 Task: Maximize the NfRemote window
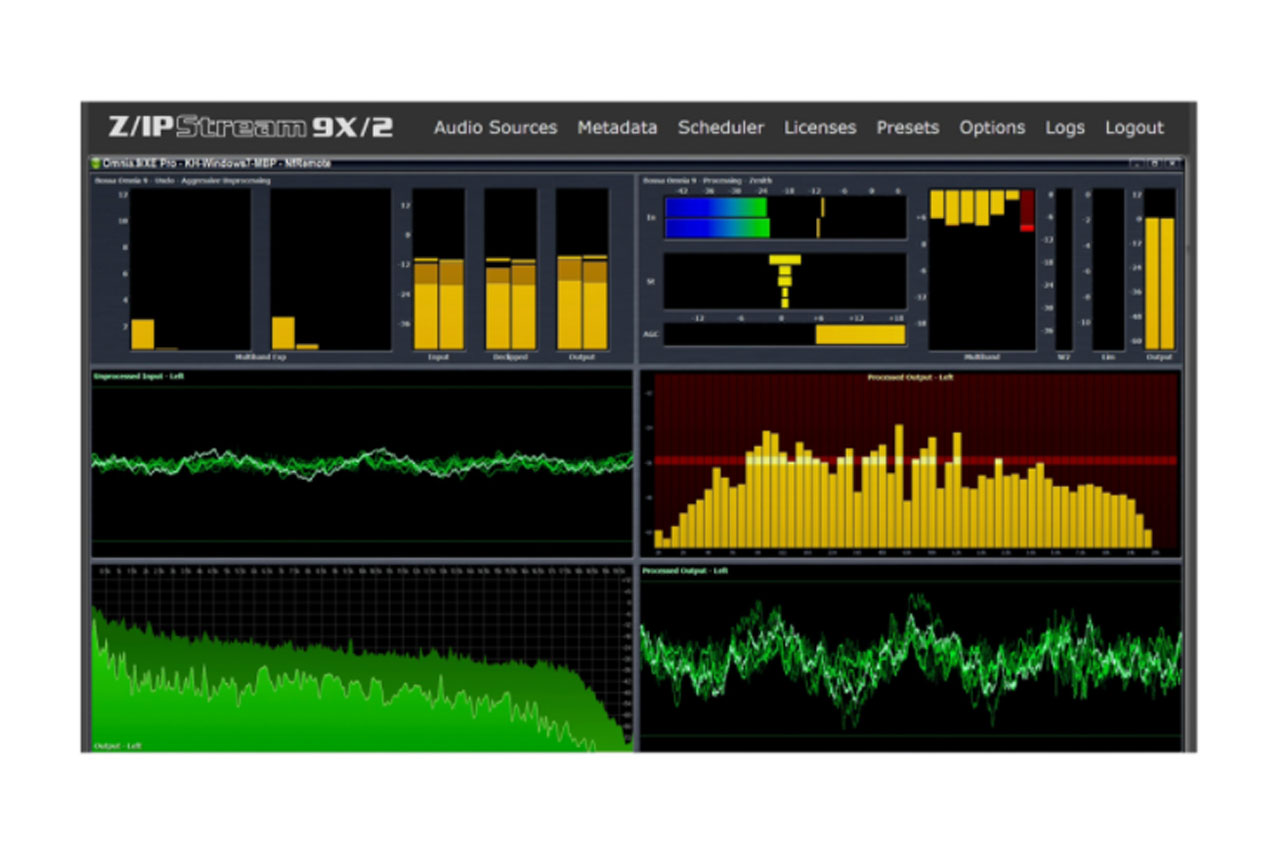(x=1153, y=163)
